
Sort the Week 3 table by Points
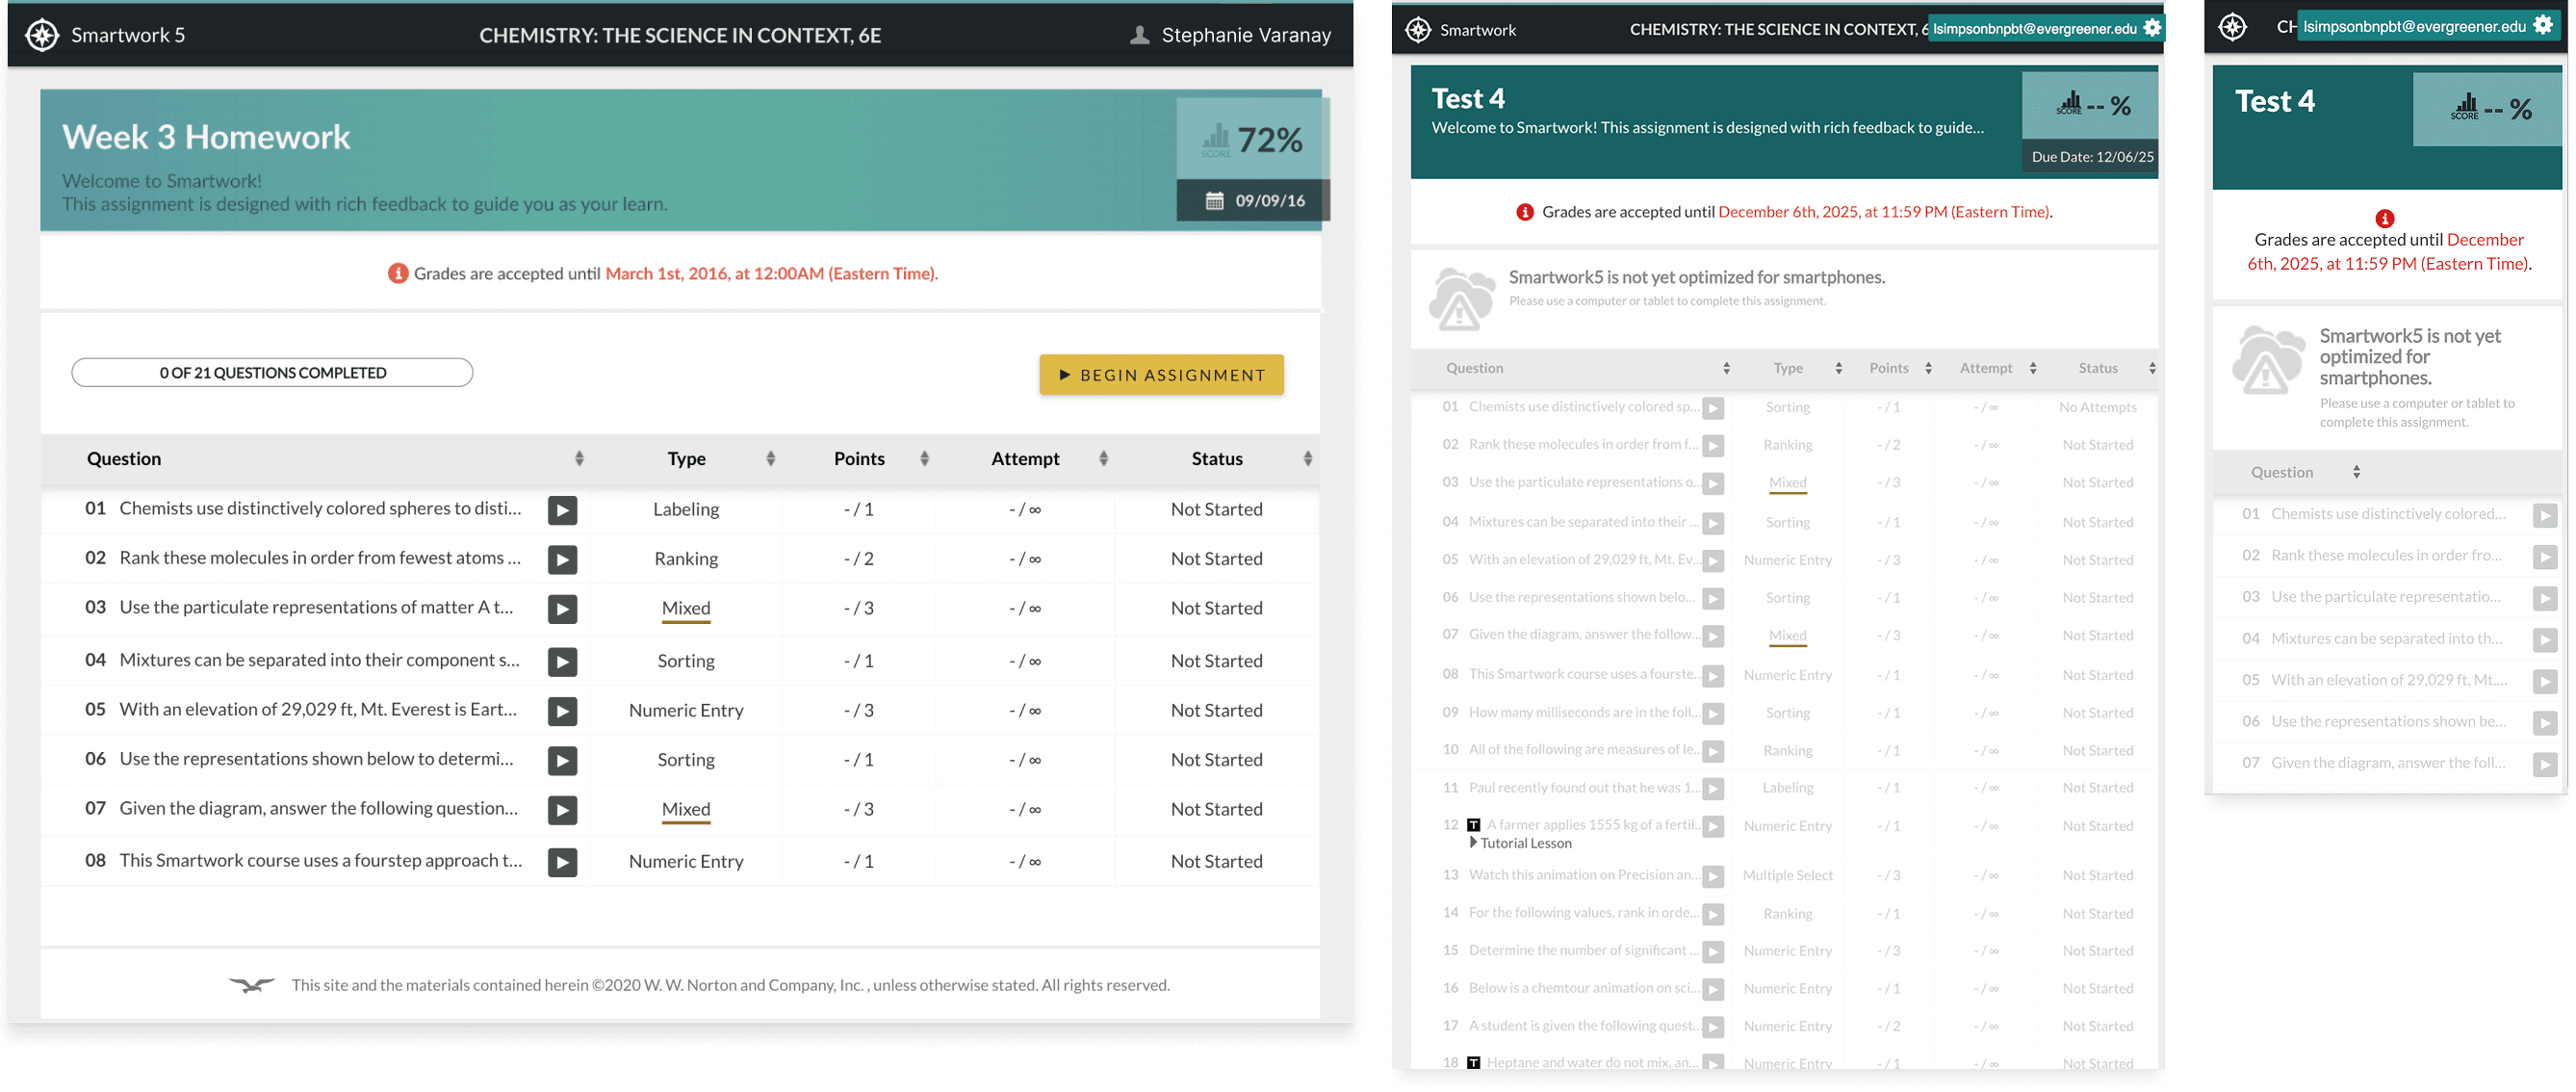pos(924,459)
